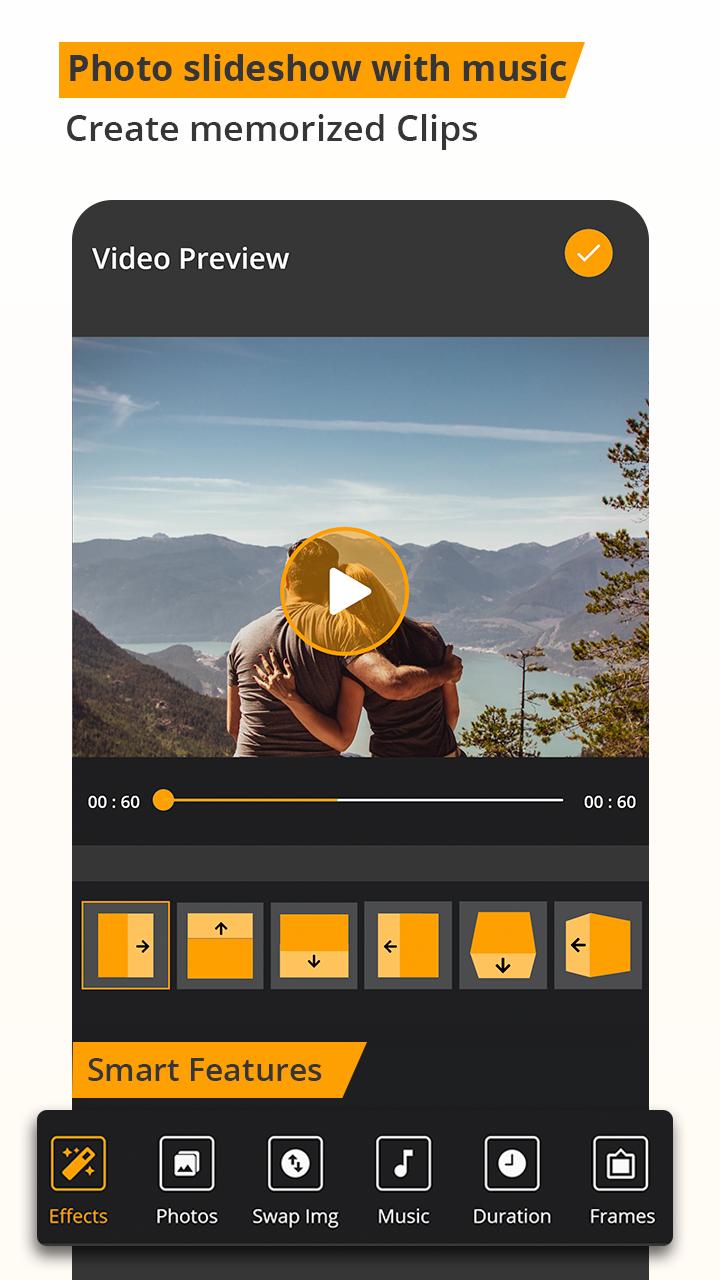The image size is (720, 1280).
Task: Tap the Frames label
Action: coord(622,1217)
